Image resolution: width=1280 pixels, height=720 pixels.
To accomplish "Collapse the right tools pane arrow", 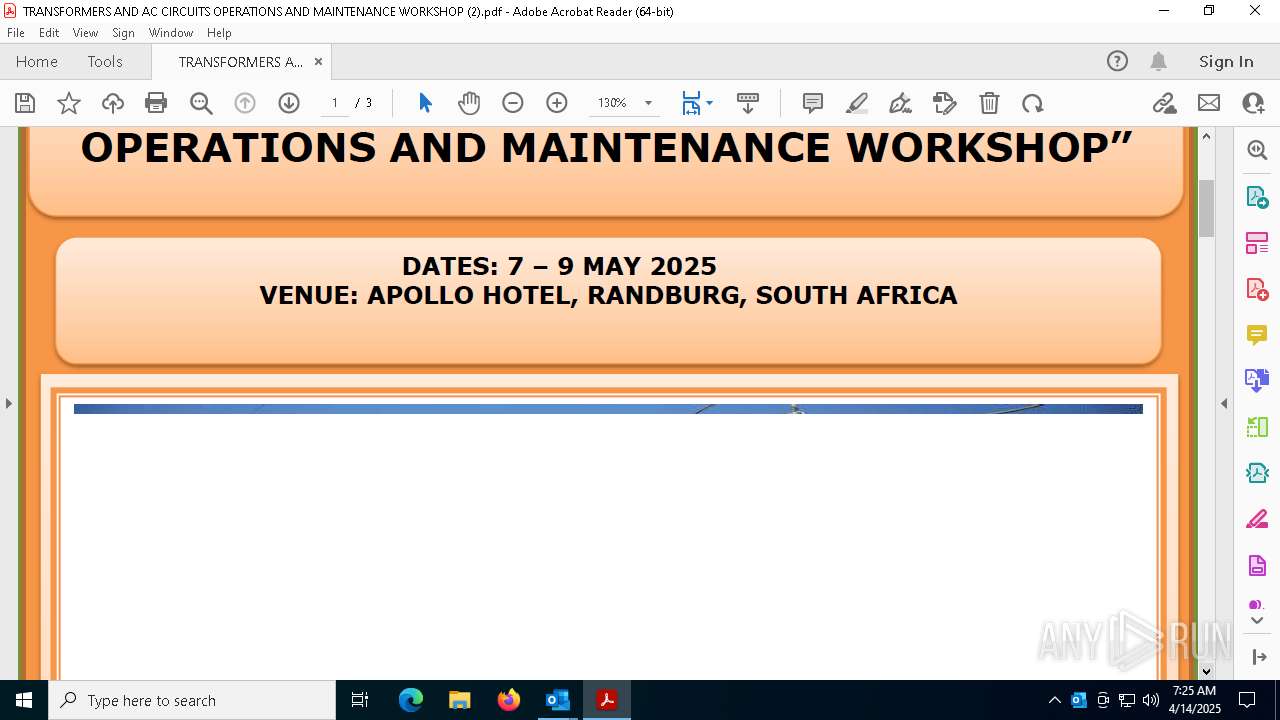I will point(1224,403).
